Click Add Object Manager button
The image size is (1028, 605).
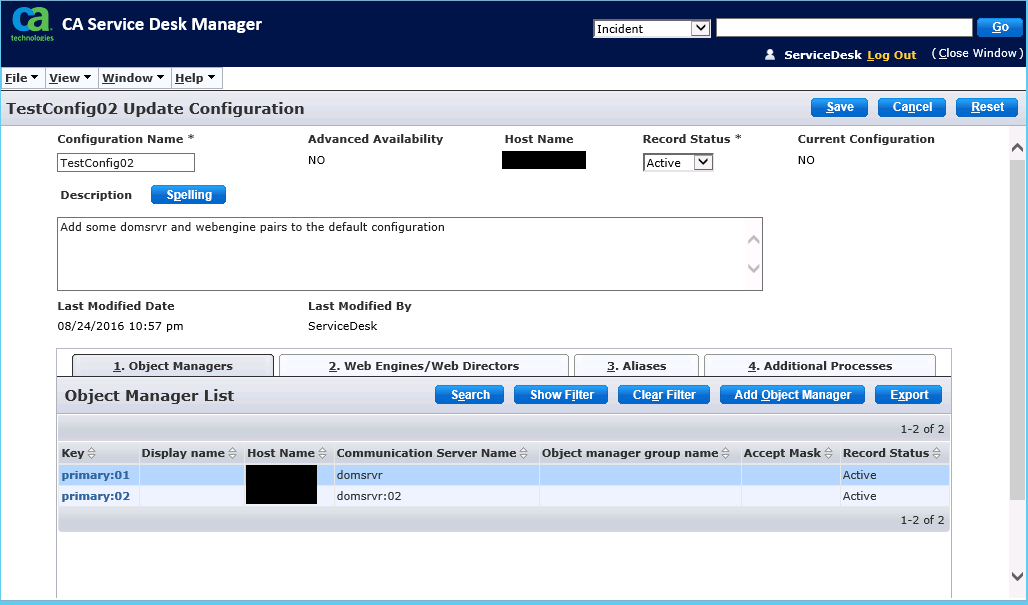coord(792,395)
